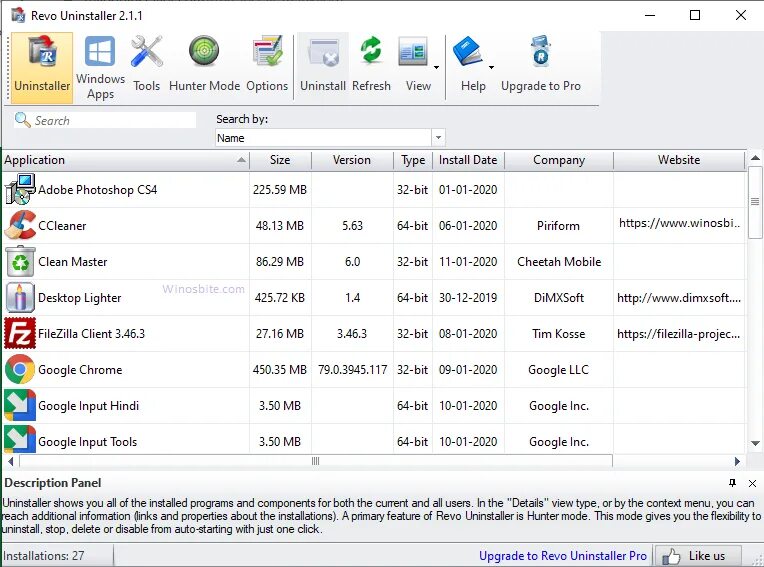Viewport: 764px width, 567px height.
Task: Select the Google Chrome entry name
Action: tap(80, 370)
